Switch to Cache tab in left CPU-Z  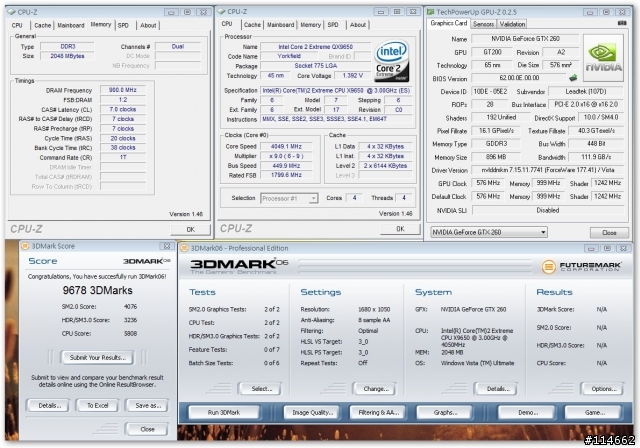point(42,25)
